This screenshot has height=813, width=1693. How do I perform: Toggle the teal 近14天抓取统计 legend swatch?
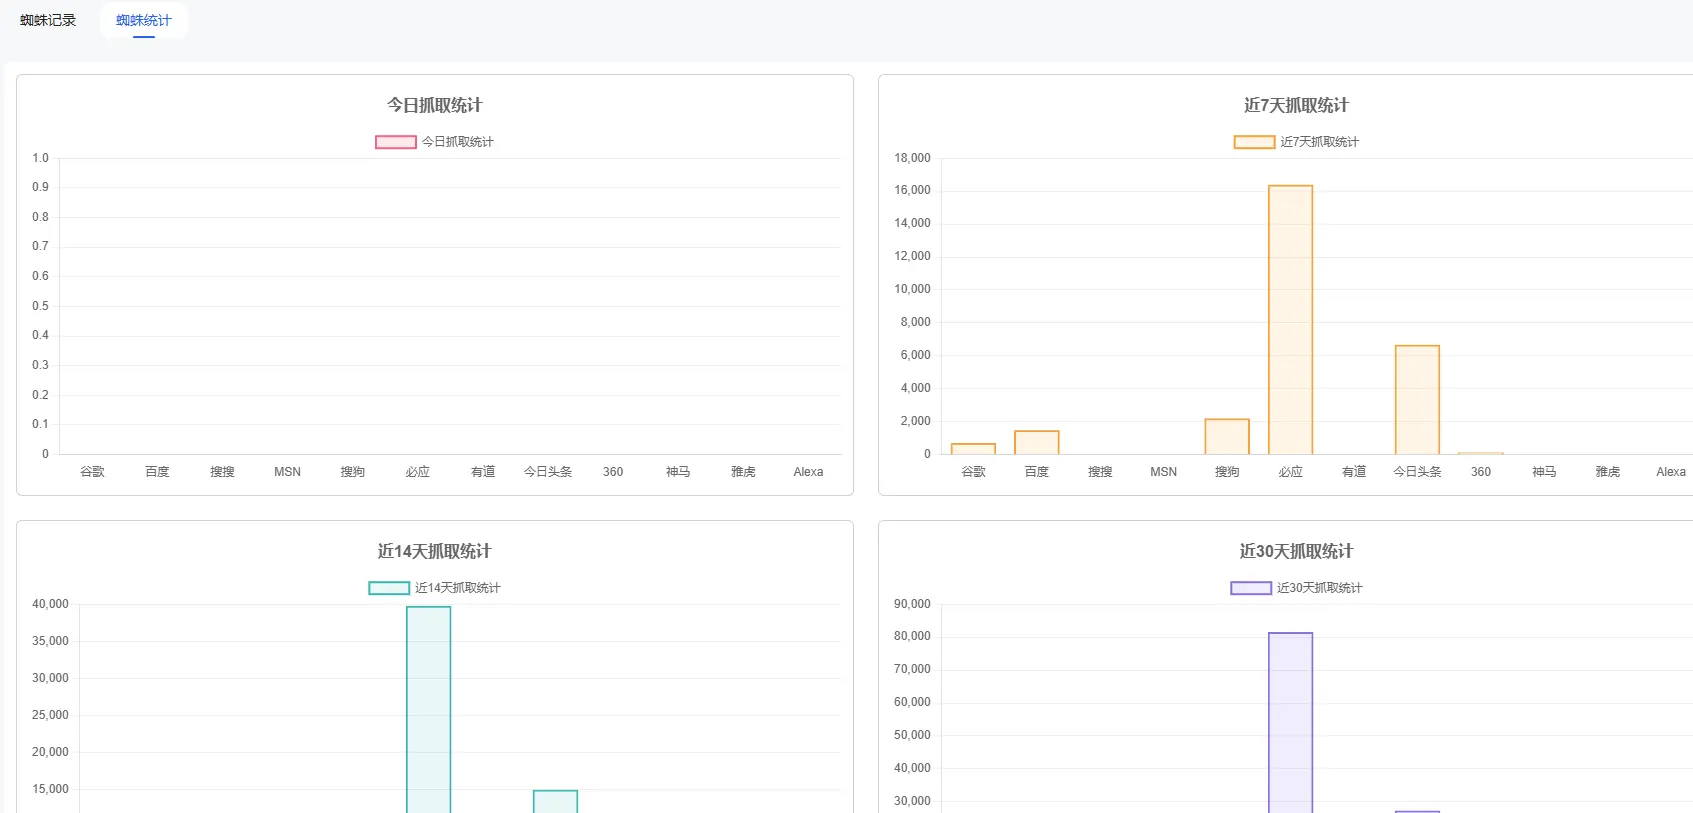click(389, 588)
